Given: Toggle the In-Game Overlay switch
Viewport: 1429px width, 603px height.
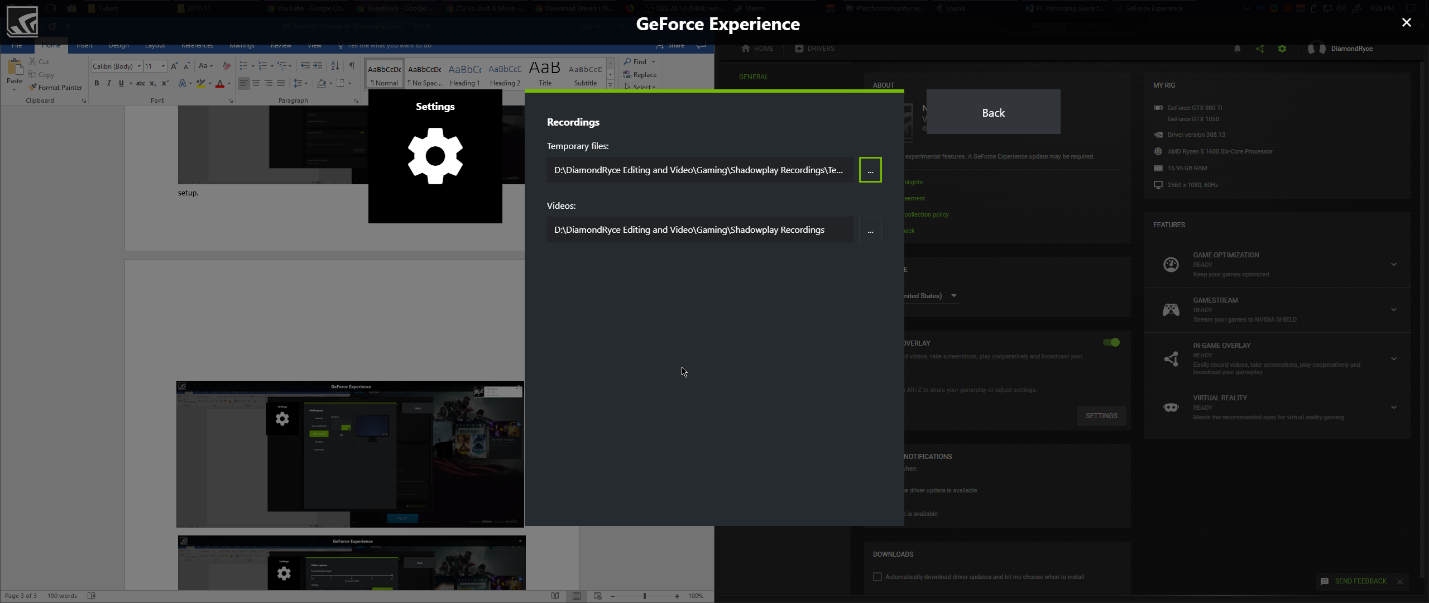Looking at the screenshot, I should coord(1111,342).
